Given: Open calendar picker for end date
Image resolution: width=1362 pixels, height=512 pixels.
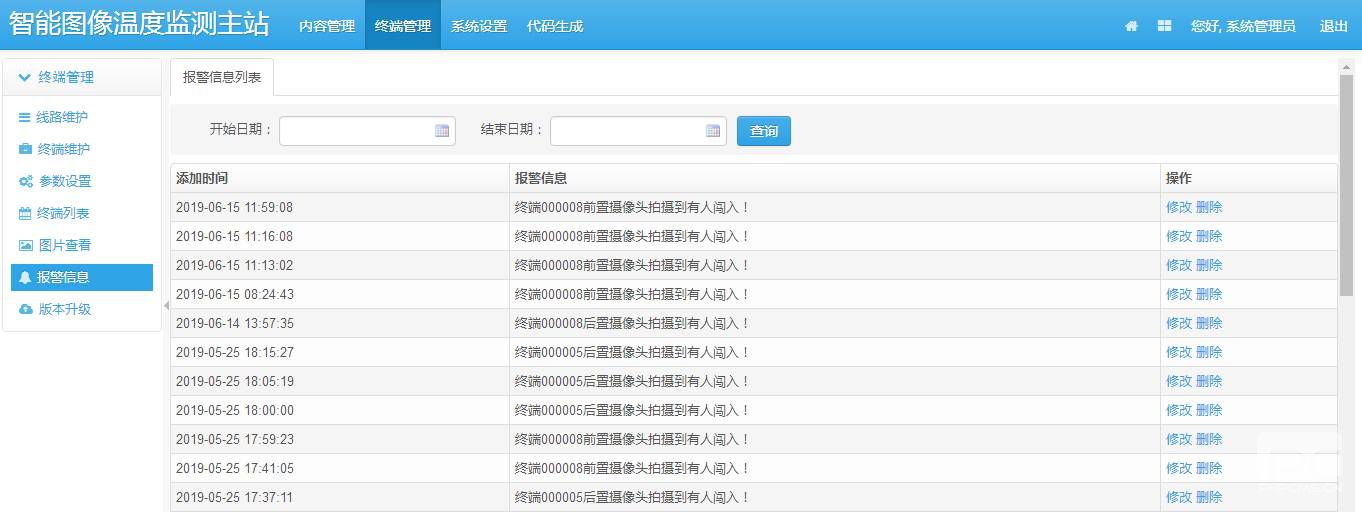Looking at the screenshot, I should 713,131.
